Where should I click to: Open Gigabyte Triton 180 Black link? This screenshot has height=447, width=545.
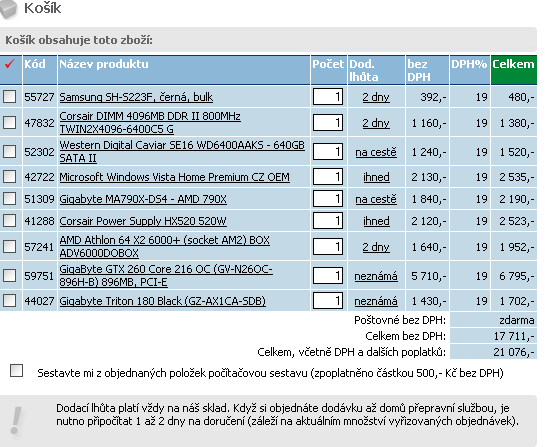click(162, 301)
